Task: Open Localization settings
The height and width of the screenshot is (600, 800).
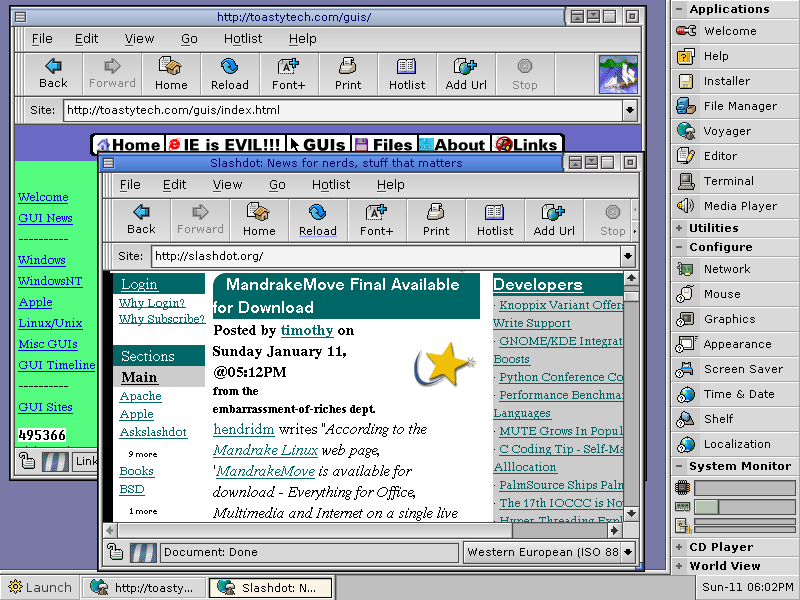Action: (x=735, y=444)
